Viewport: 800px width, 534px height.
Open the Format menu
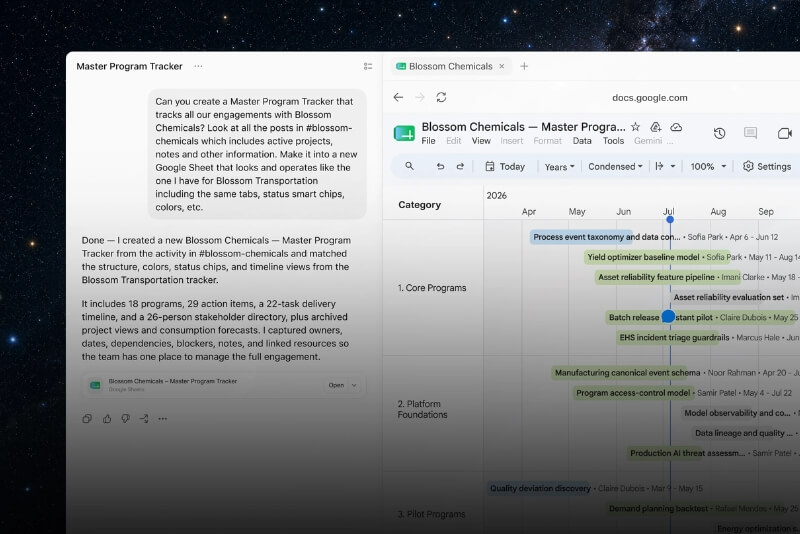547,141
